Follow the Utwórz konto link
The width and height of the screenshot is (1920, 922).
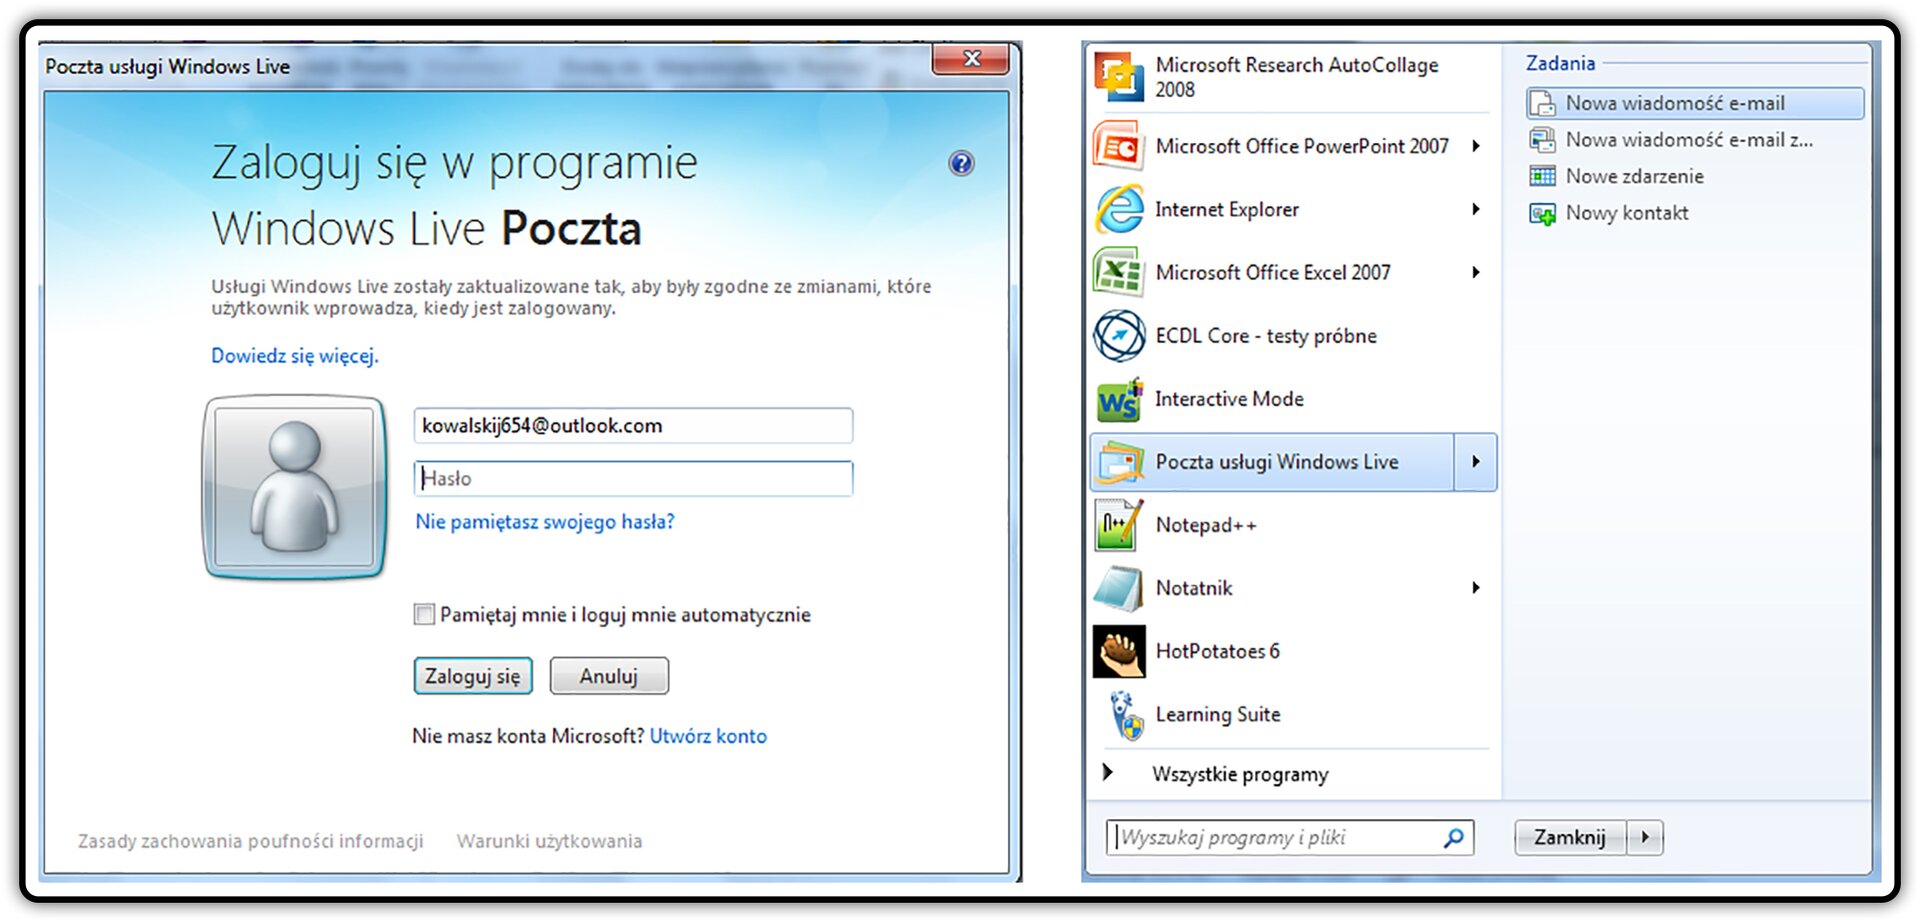pos(708,736)
